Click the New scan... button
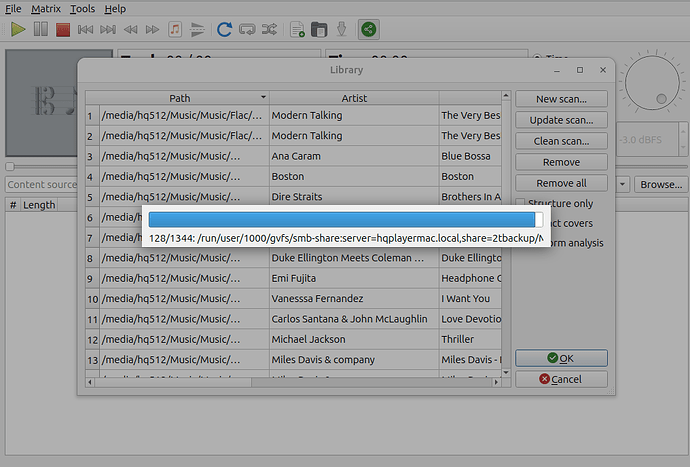 pos(561,99)
